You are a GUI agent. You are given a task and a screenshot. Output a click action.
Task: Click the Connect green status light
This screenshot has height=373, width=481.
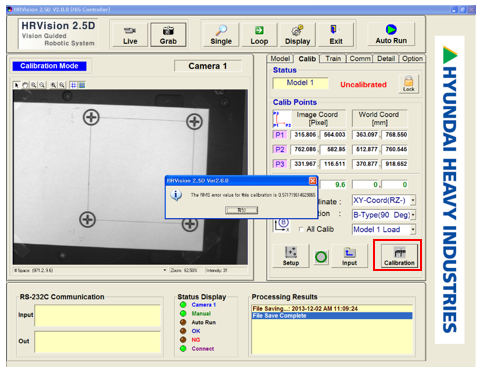click(x=183, y=349)
